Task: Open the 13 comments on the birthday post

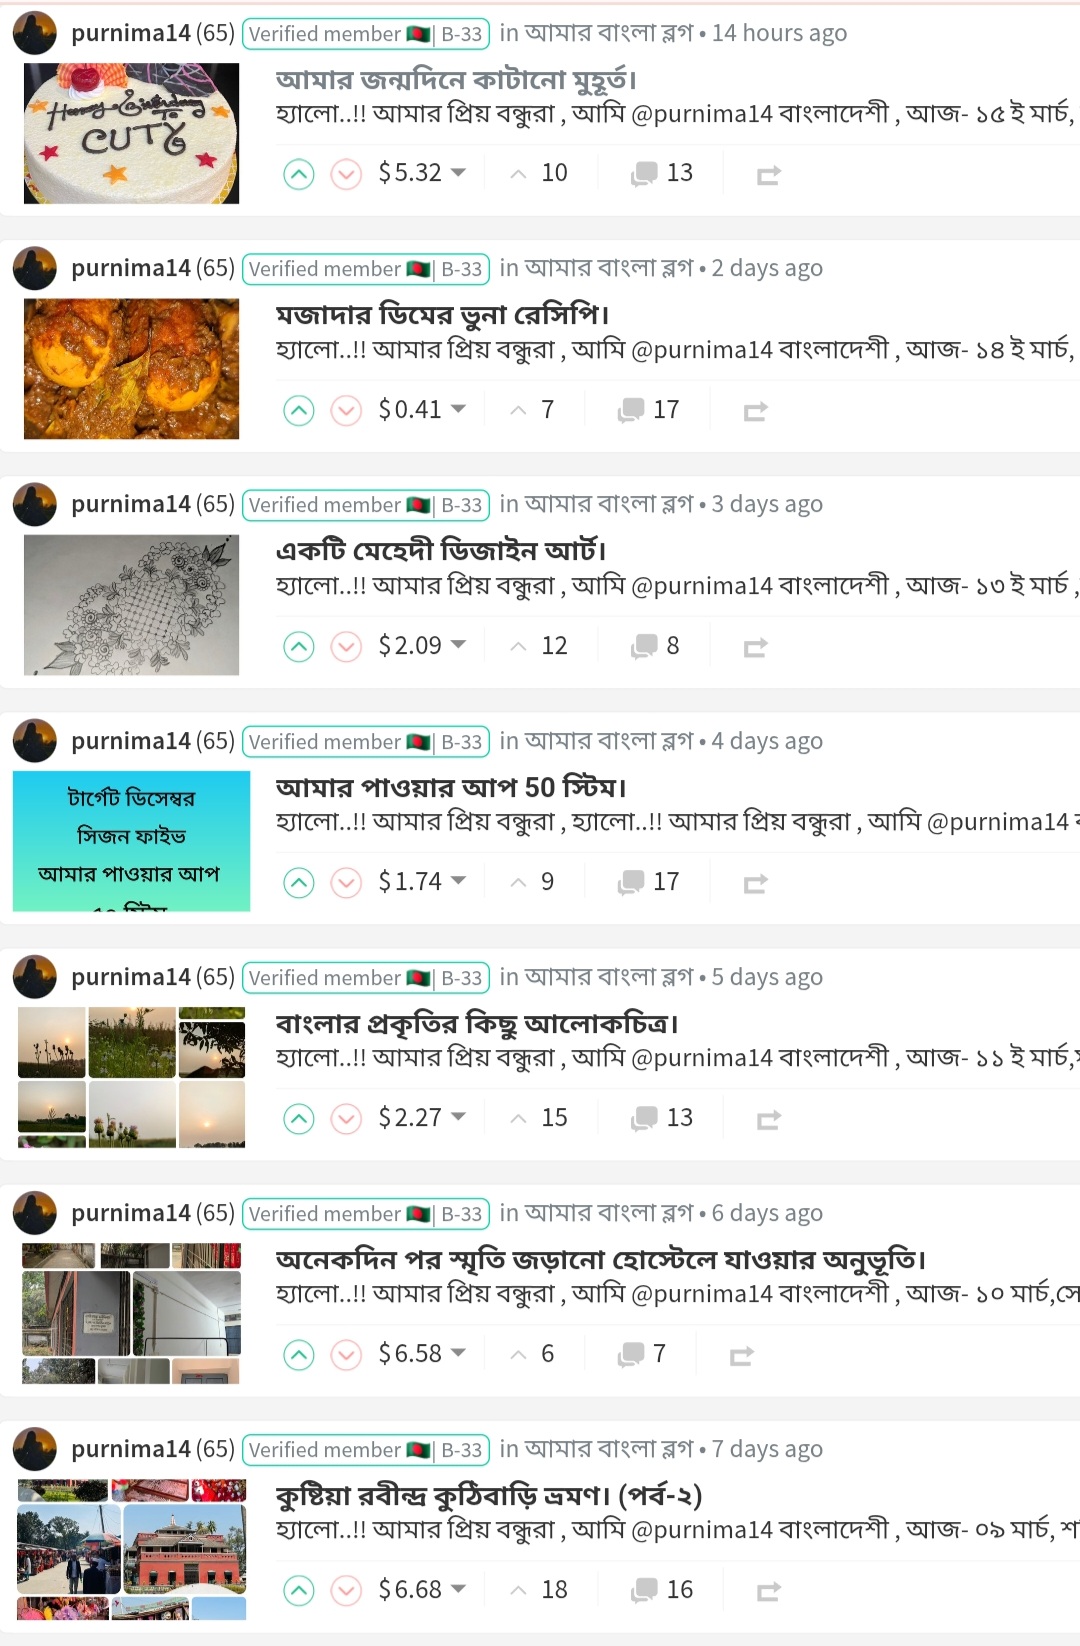Action: point(661,173)
